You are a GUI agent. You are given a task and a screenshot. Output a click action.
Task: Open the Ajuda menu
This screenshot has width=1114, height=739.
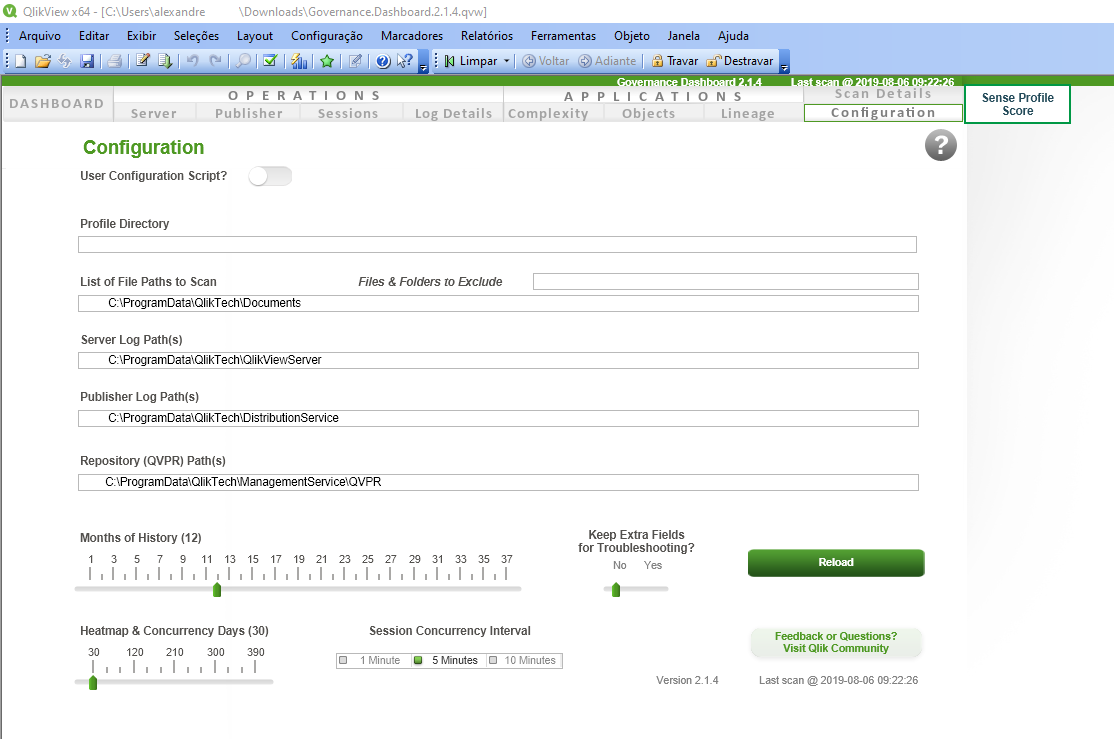click(x=733, y=36)
